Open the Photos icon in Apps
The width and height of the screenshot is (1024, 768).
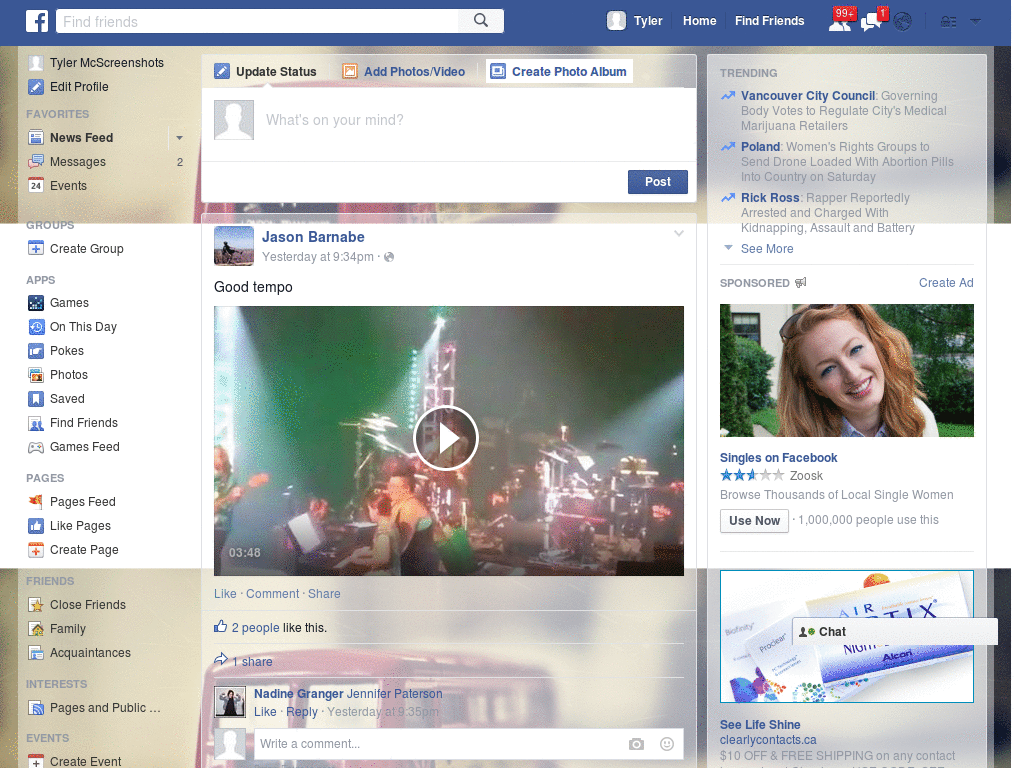[36, 375]
